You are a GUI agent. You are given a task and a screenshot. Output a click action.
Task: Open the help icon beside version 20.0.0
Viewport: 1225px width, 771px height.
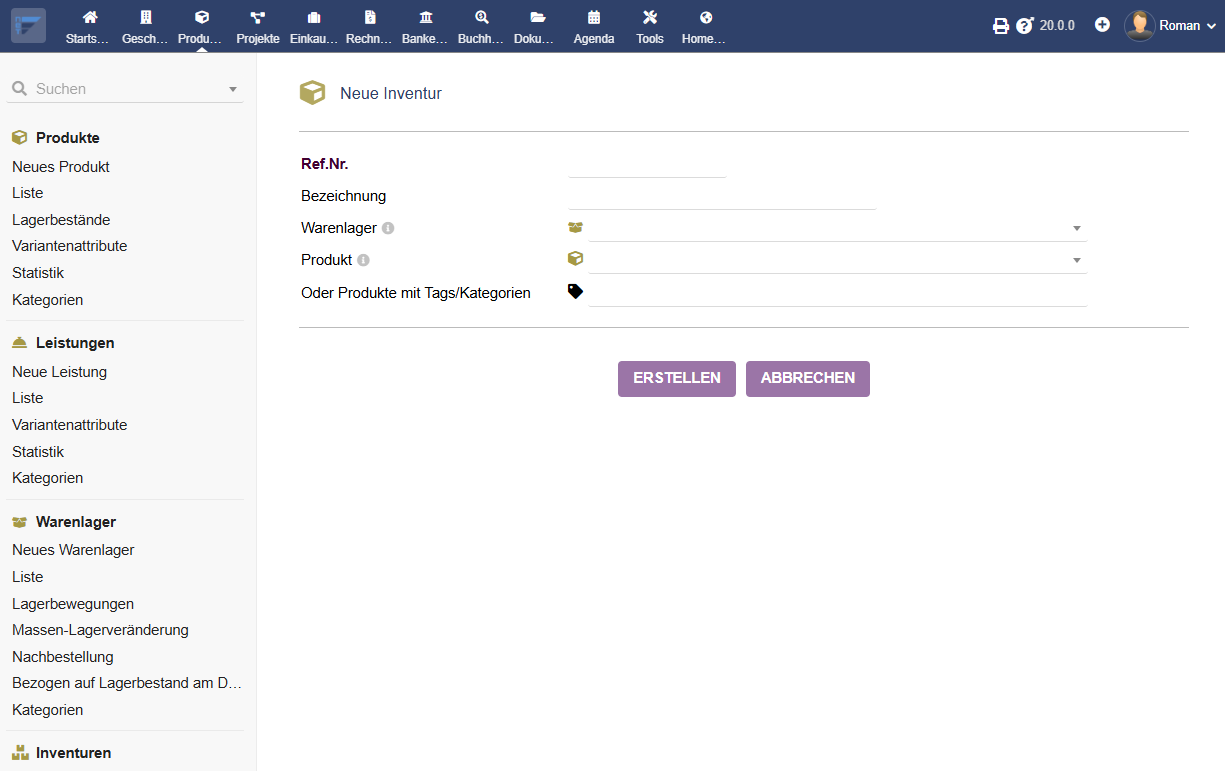click(x=1024, y=26)
